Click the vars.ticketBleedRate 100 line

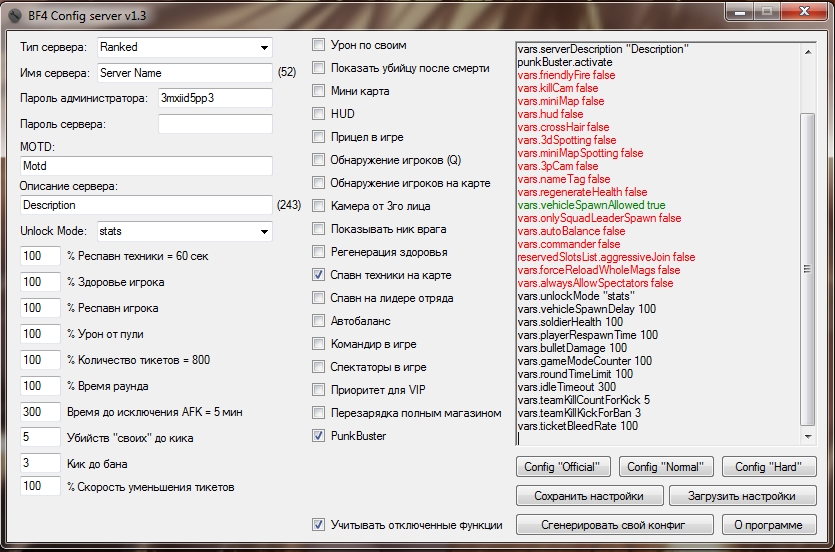[577, 426]
